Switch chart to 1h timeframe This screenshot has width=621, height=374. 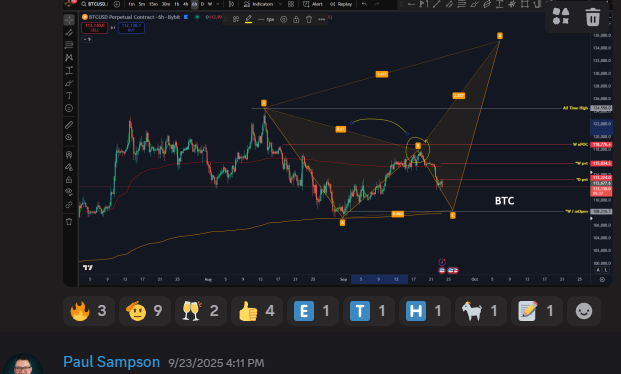177,4
